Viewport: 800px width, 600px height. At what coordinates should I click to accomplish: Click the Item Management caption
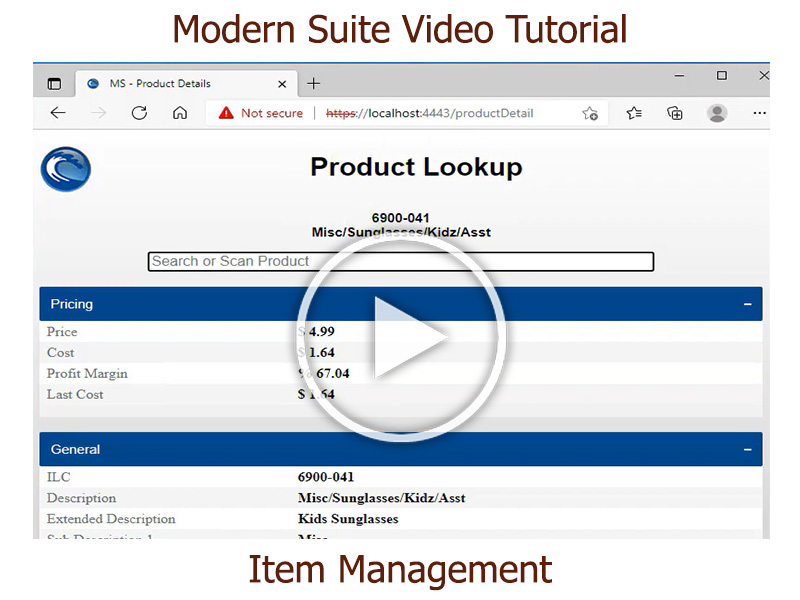click(400, 569)
